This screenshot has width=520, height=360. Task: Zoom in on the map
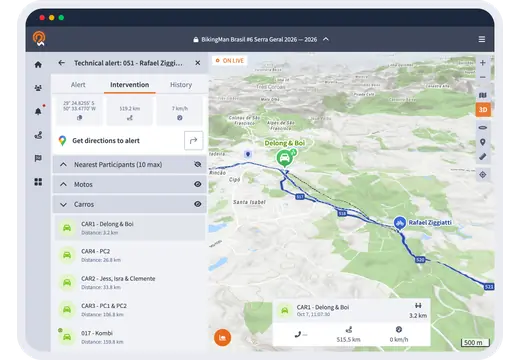(482, 63)
